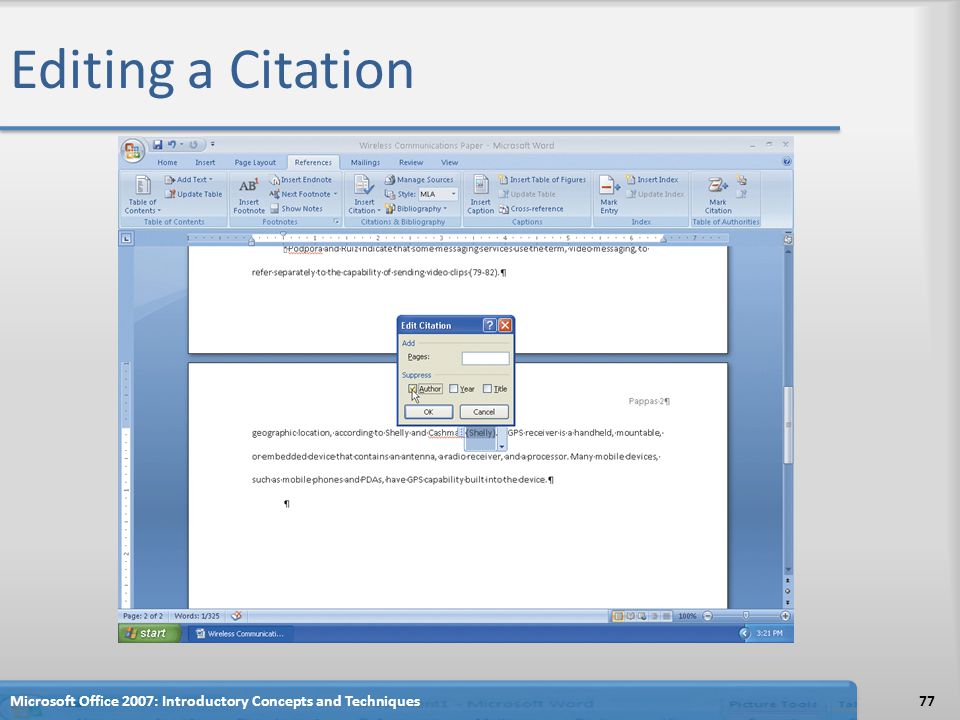Open the Office button menu
The image size is (960, 720).
coord(132,150)
